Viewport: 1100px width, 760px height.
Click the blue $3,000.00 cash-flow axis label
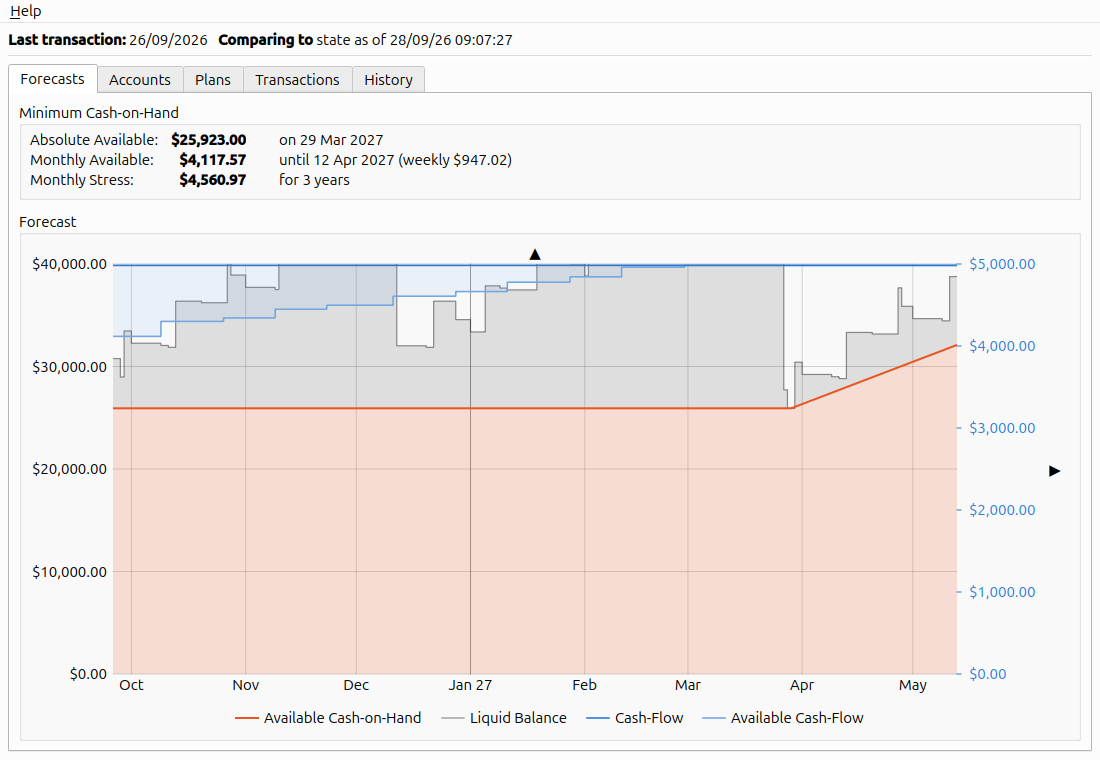click(x=1002, y=428)
